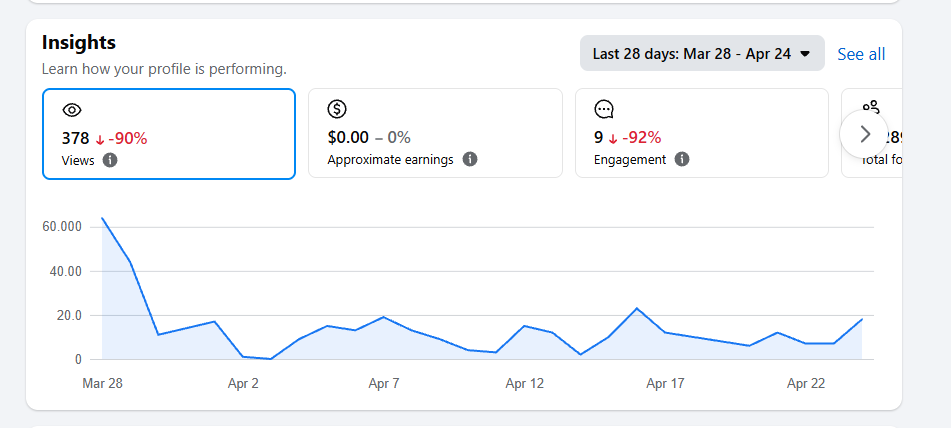Select the Engagement metric card
The width and height of the screenshot is (951, 428).
coord(702,133)
